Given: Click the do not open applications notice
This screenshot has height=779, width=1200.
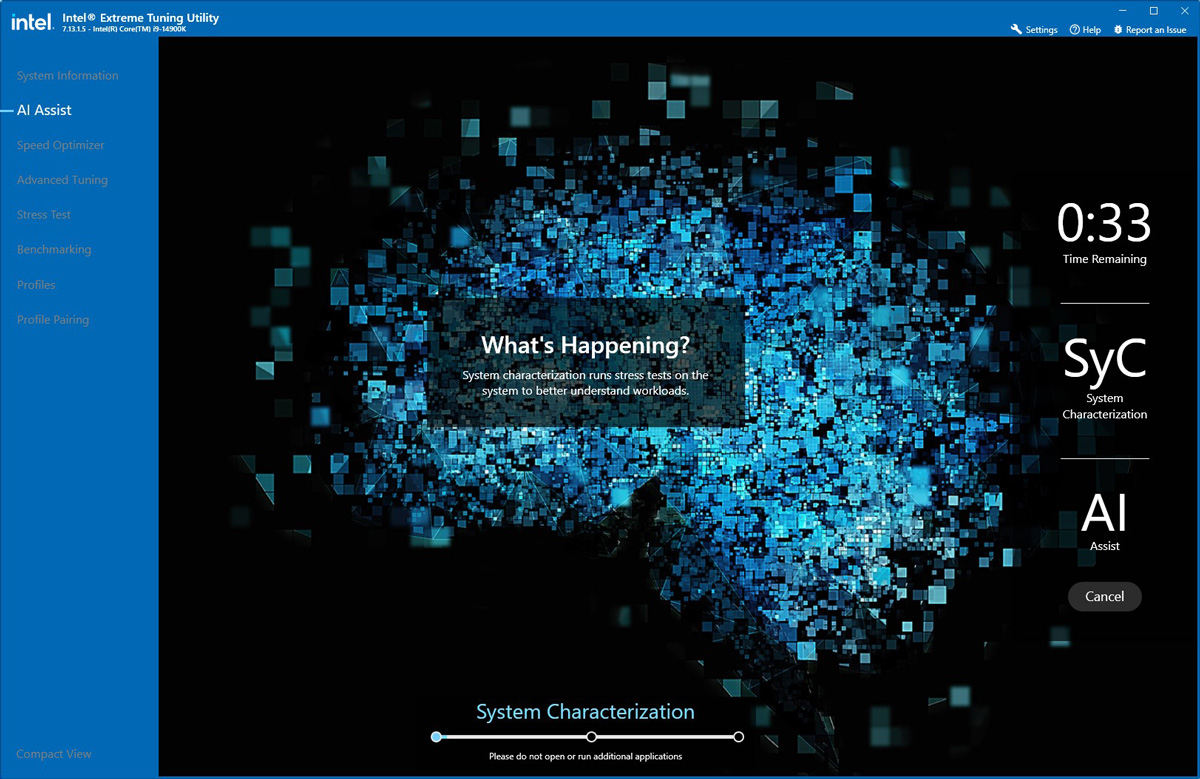Looking at the screenshot, I should pyautogui.click(x=585, y=757).
